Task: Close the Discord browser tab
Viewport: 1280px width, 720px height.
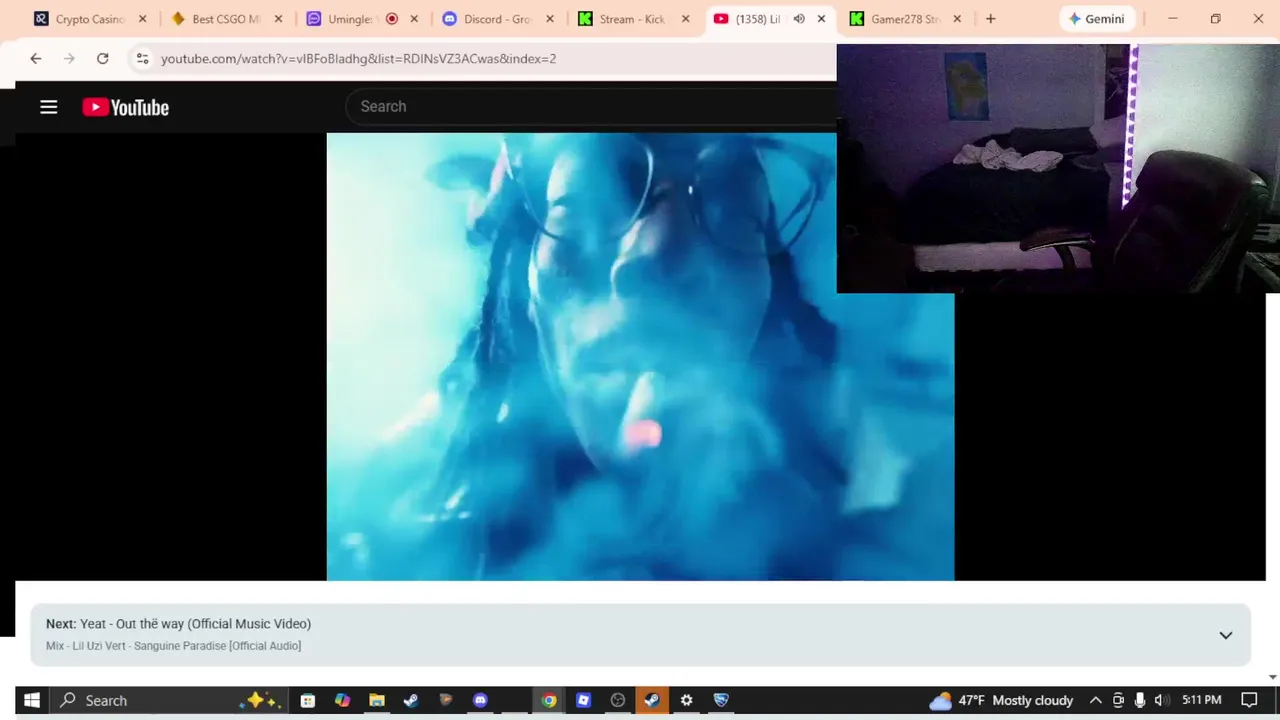Action: pos(550,19)
